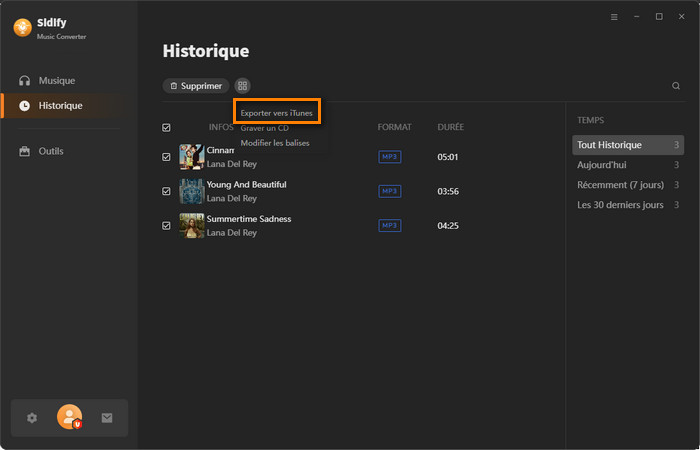Toggle the select-all checkbox in header
This screenshot has width=700, height=450.
click(166, 128)
